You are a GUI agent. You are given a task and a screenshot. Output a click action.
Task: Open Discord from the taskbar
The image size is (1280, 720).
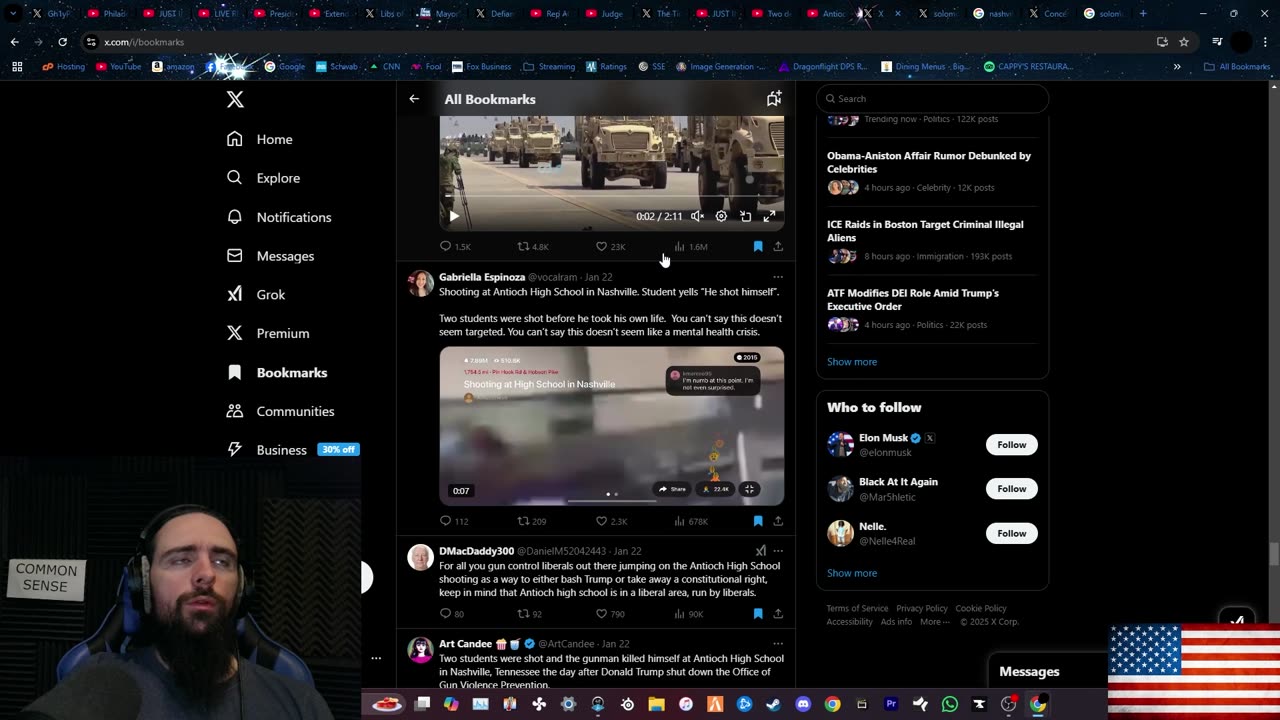pos(803,704)
